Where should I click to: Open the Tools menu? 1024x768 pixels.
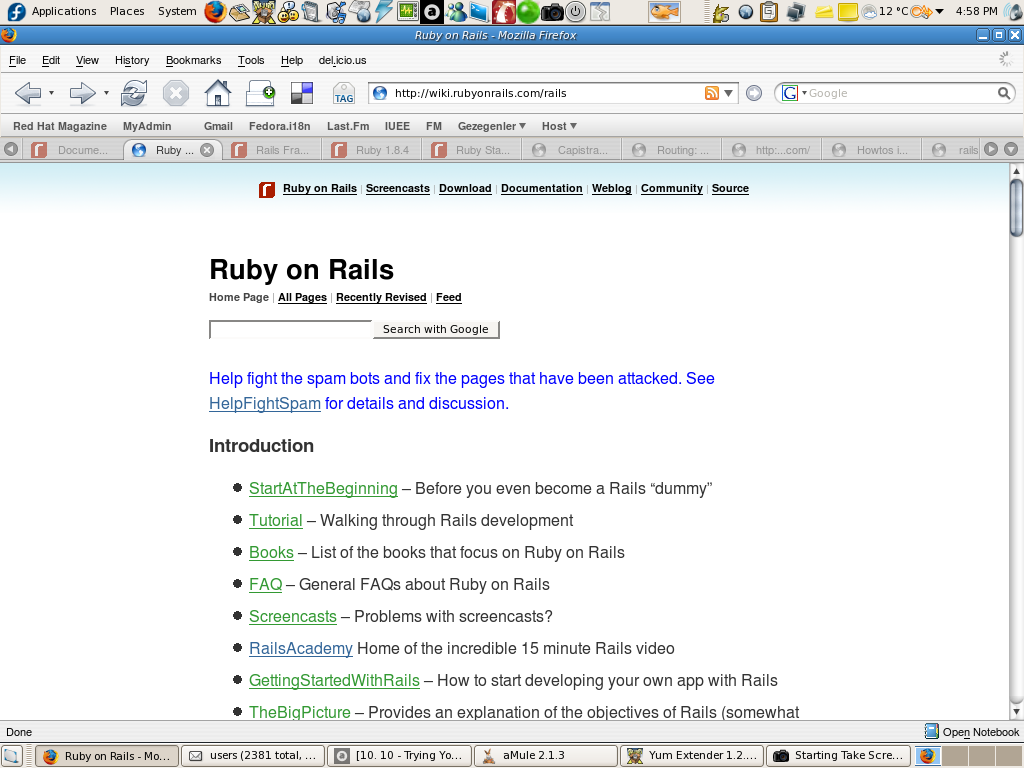click(x=251, y=60)
